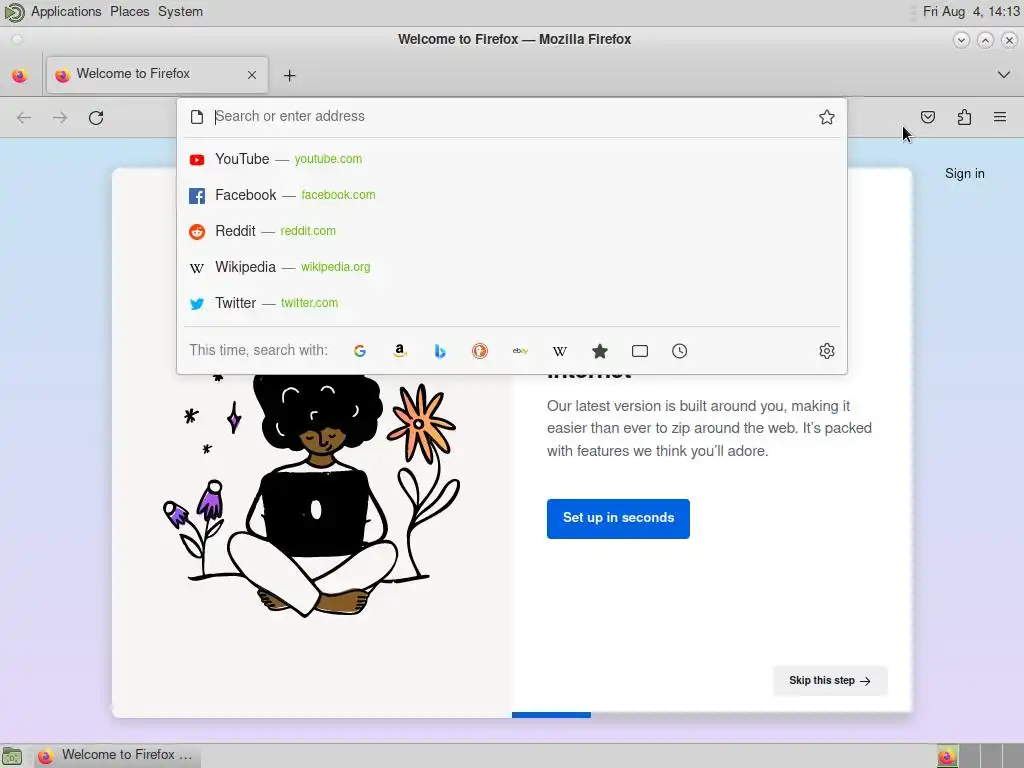Search this time with Wikipedia icon

click(x=560, y=351)
